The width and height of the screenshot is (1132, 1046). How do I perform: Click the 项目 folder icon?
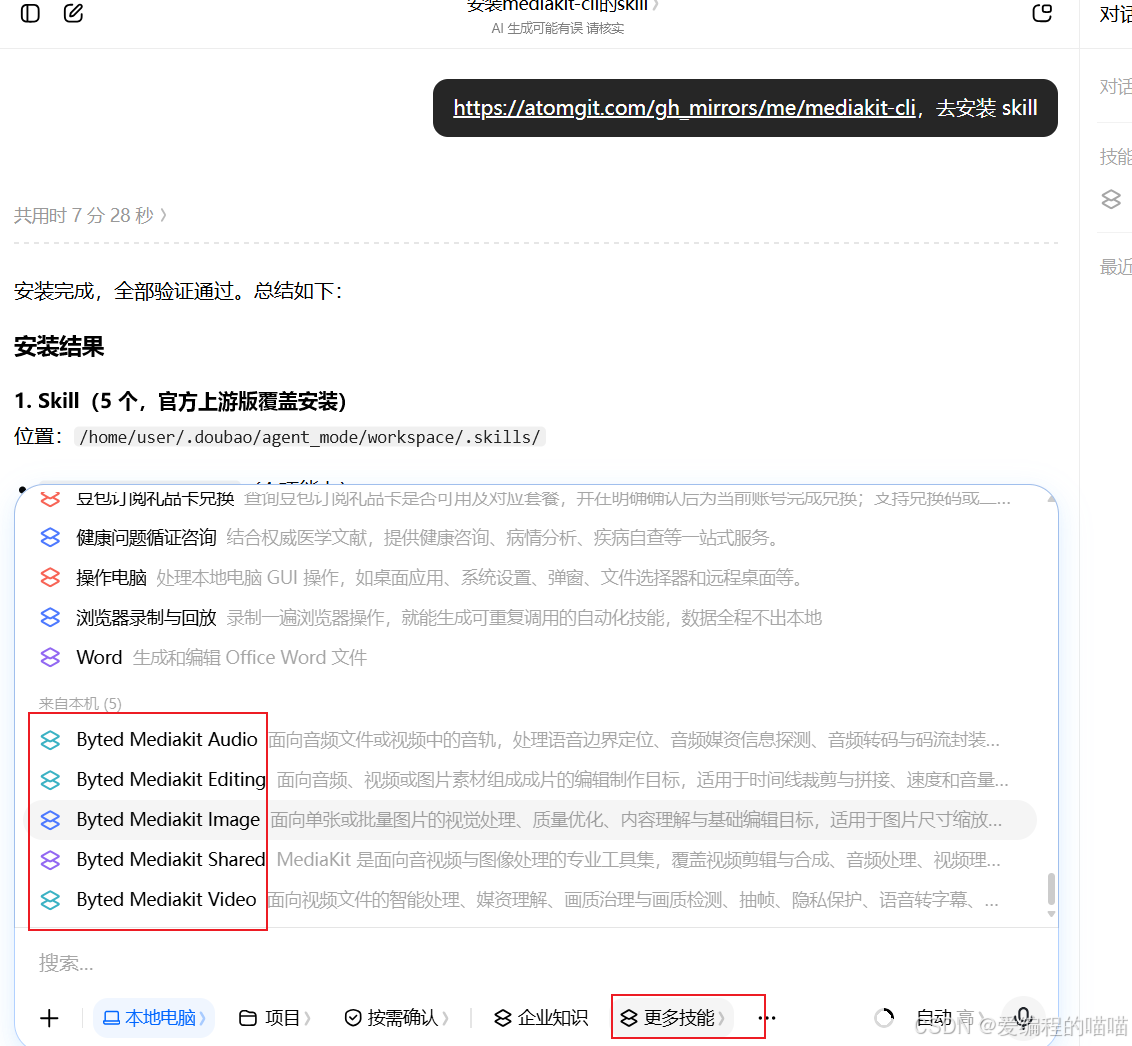[248, 1019]
